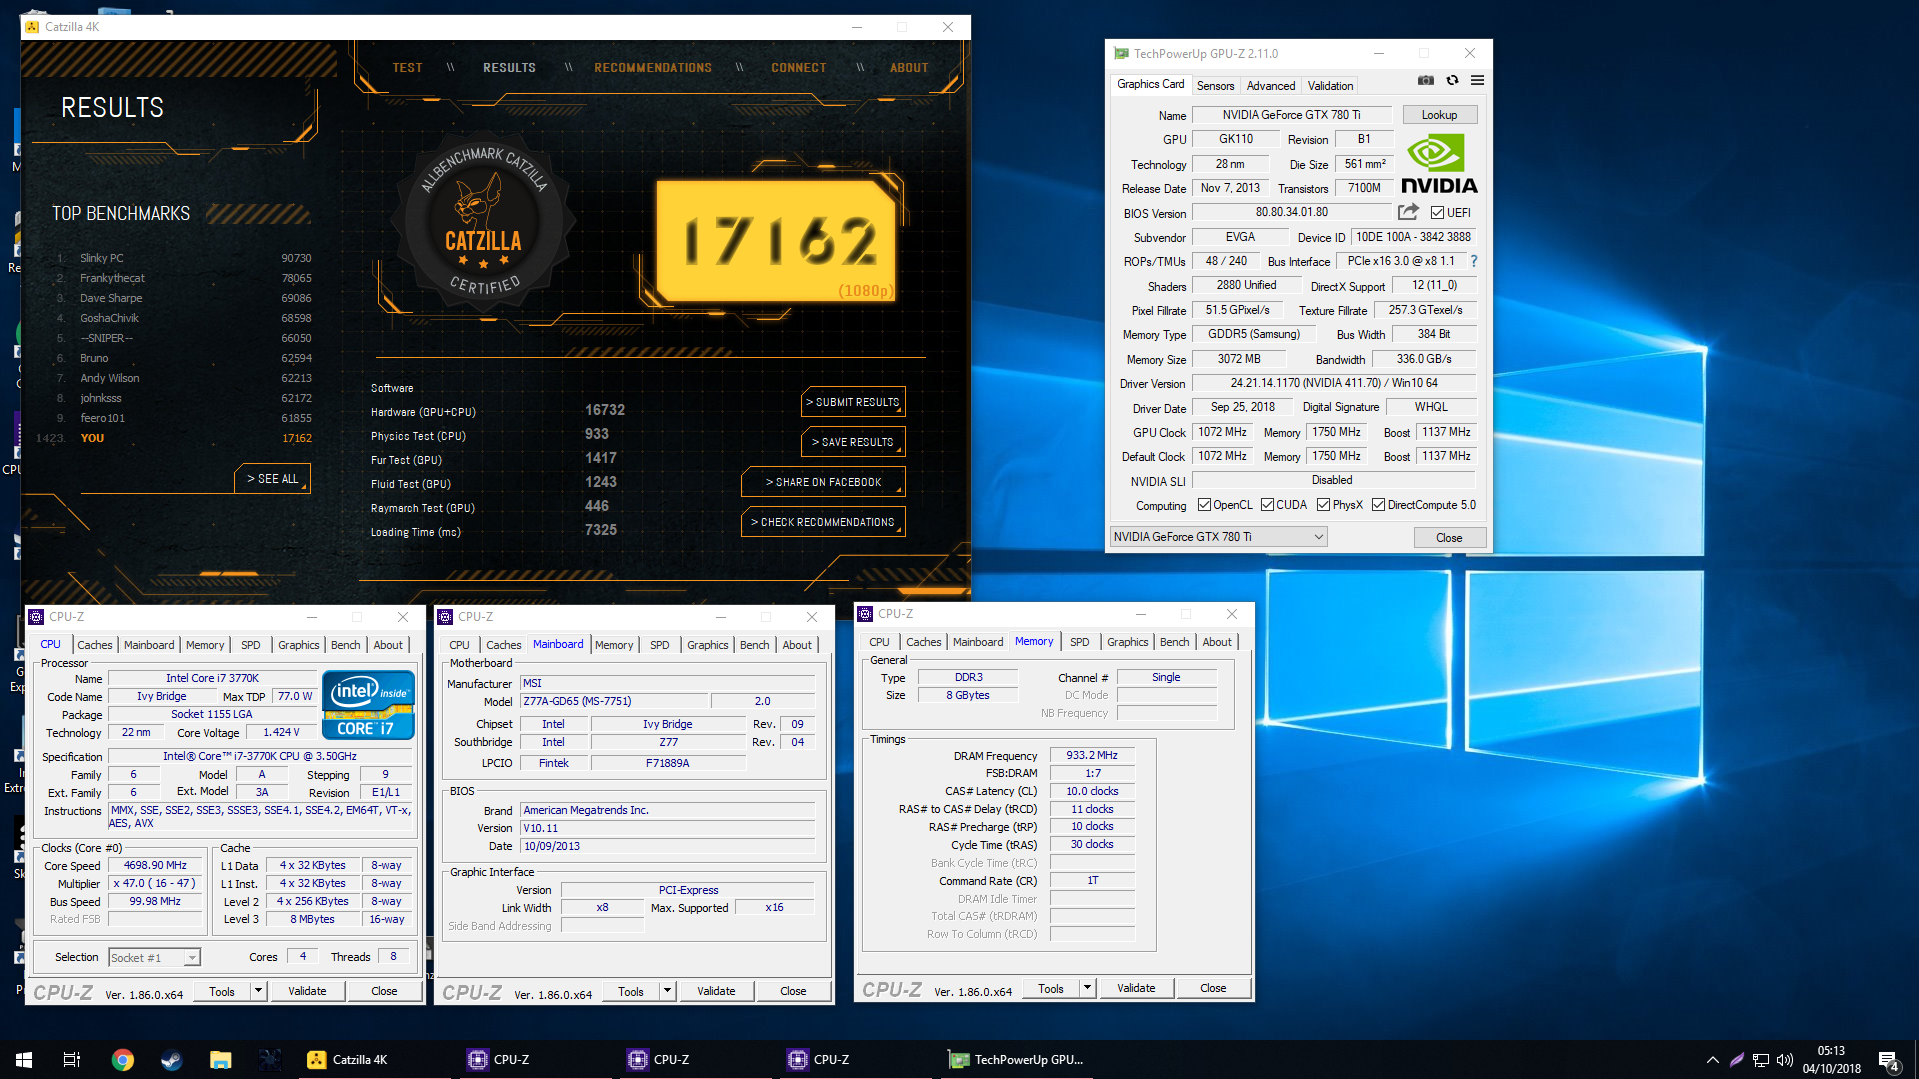Screen dimensions: 1919x1079
Task: Click the Intel Core i7 logo badge
Action: (368, 705)
